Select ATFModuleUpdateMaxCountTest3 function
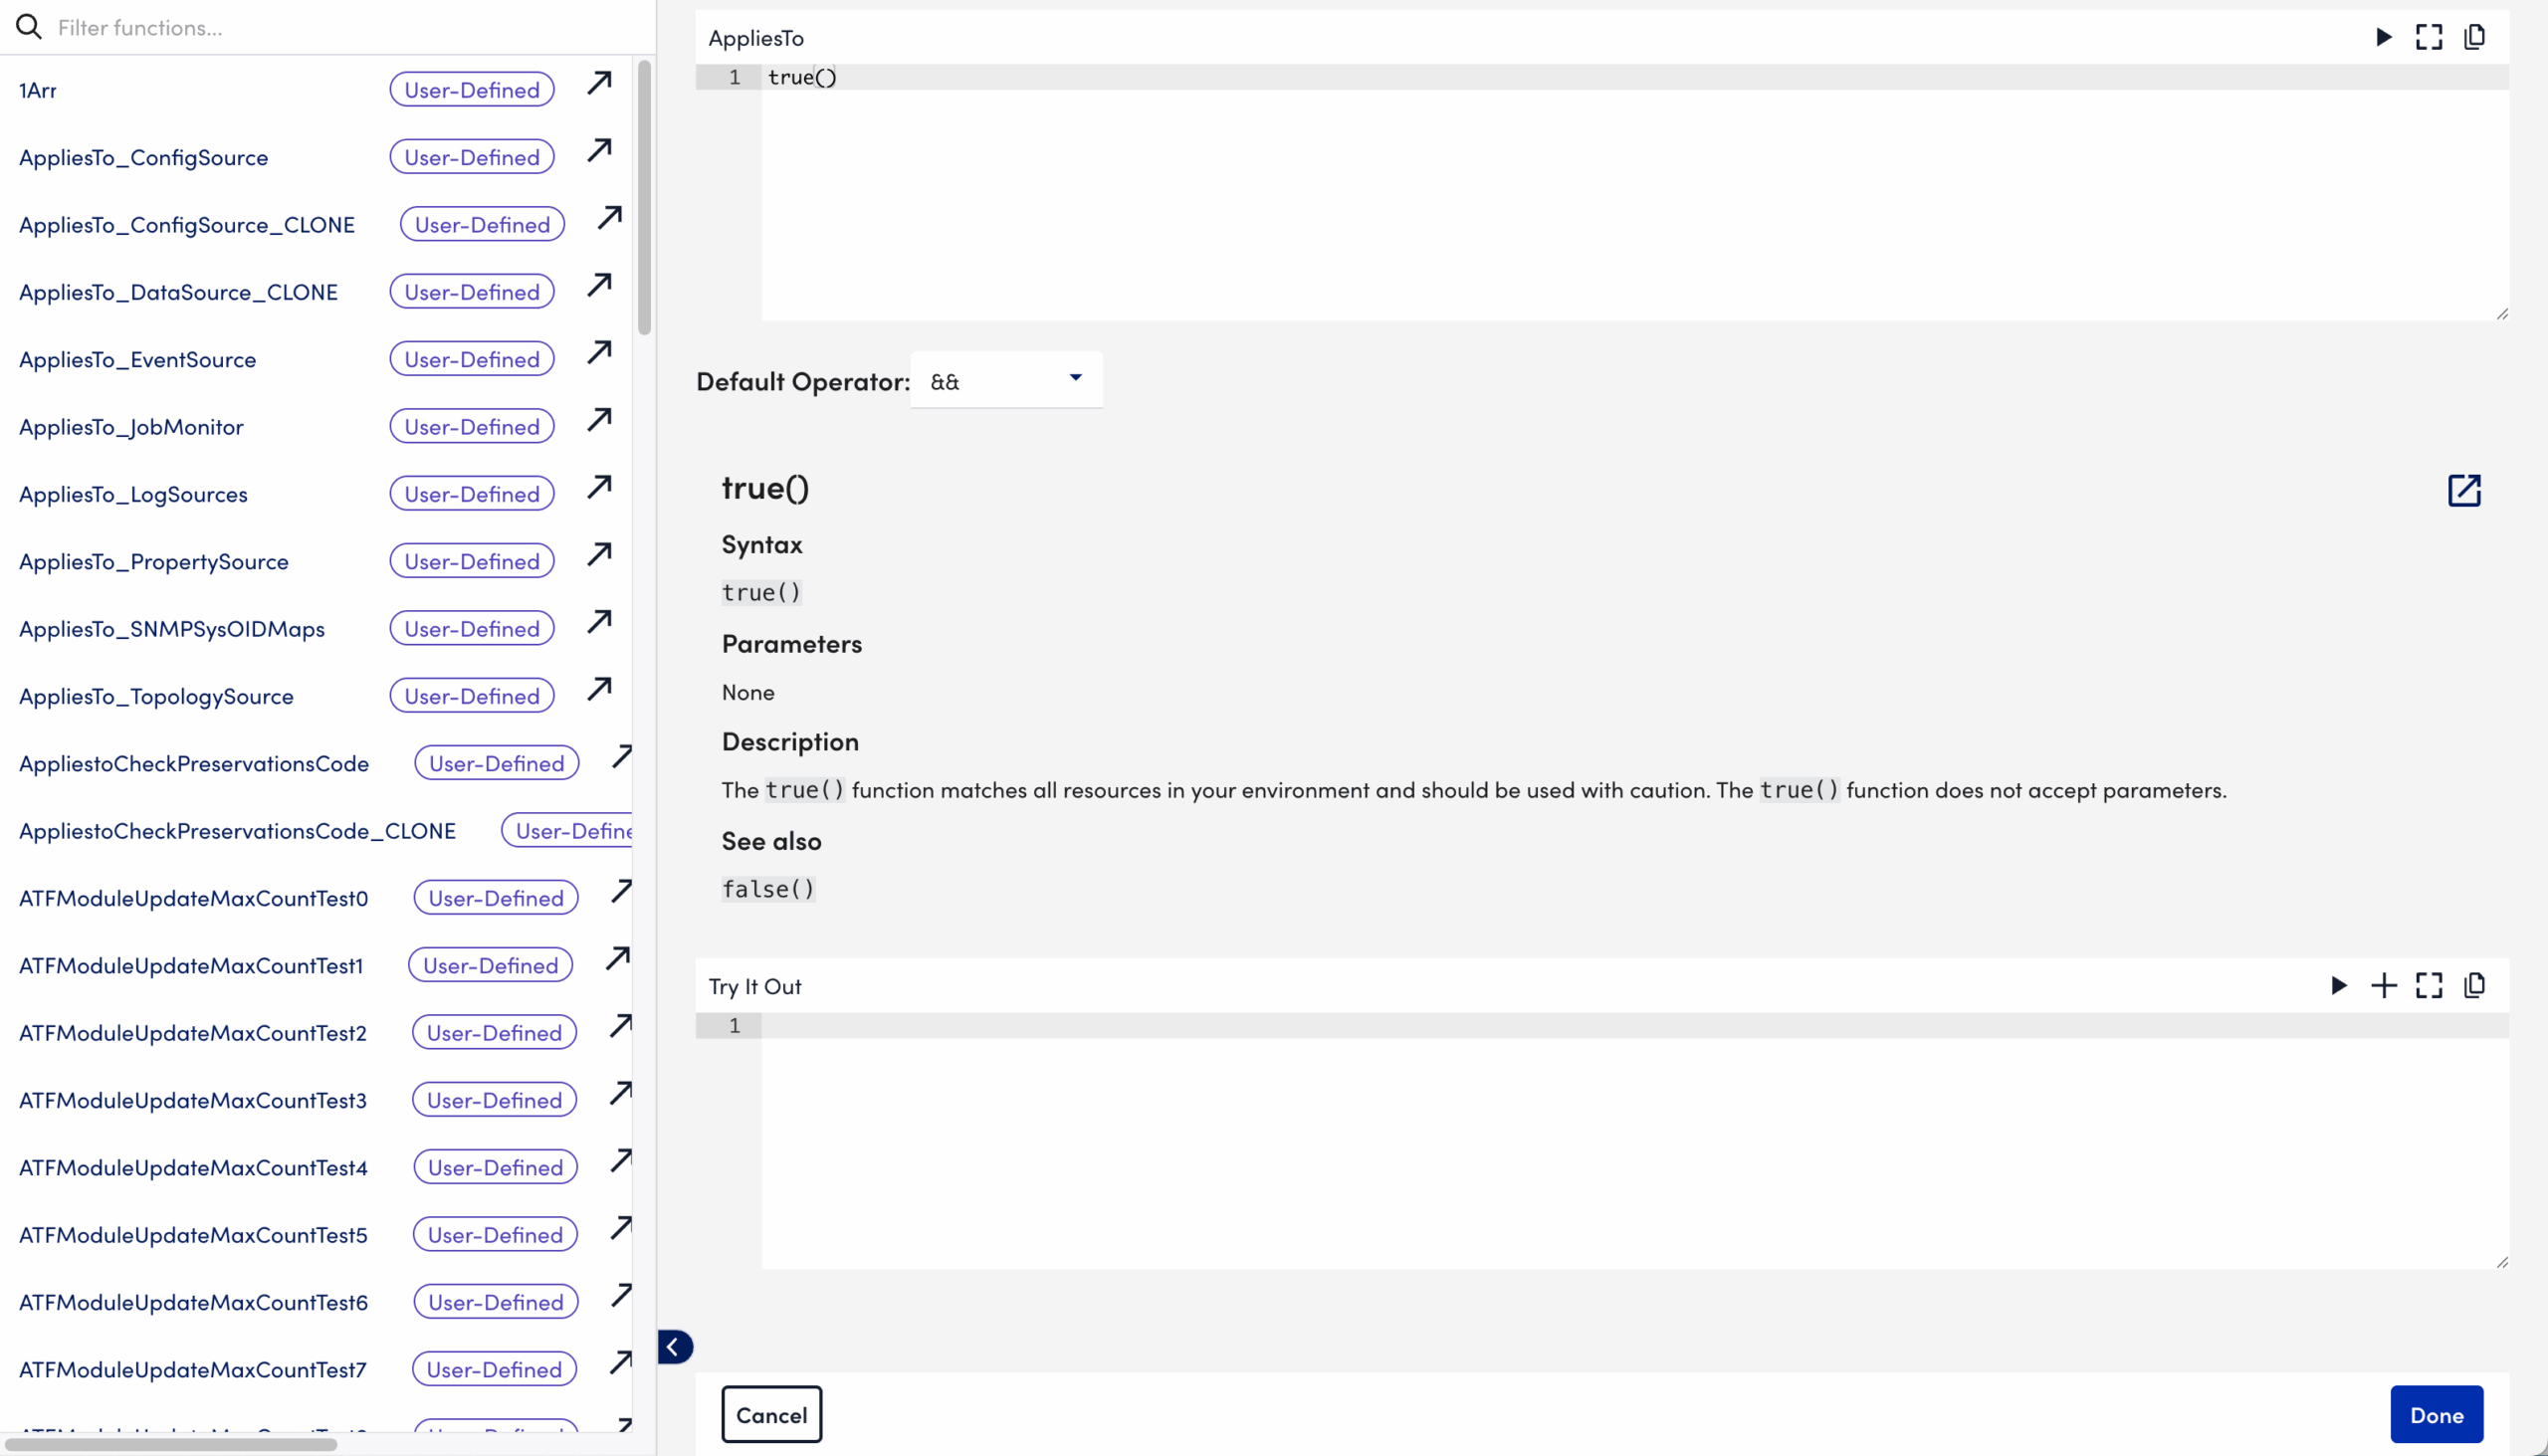Viewport: 2548px width, 1456px height. tap(193, 1100)
